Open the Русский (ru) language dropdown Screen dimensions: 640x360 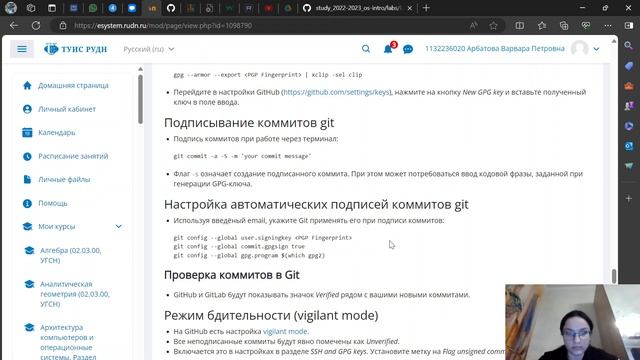149,49
